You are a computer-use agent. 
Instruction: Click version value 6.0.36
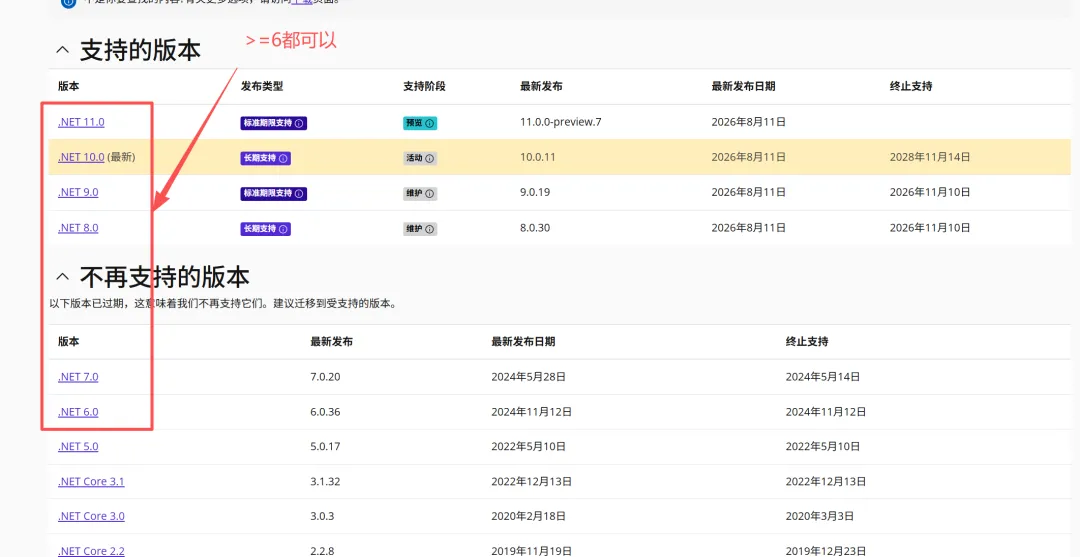click(x=326, y=412)
